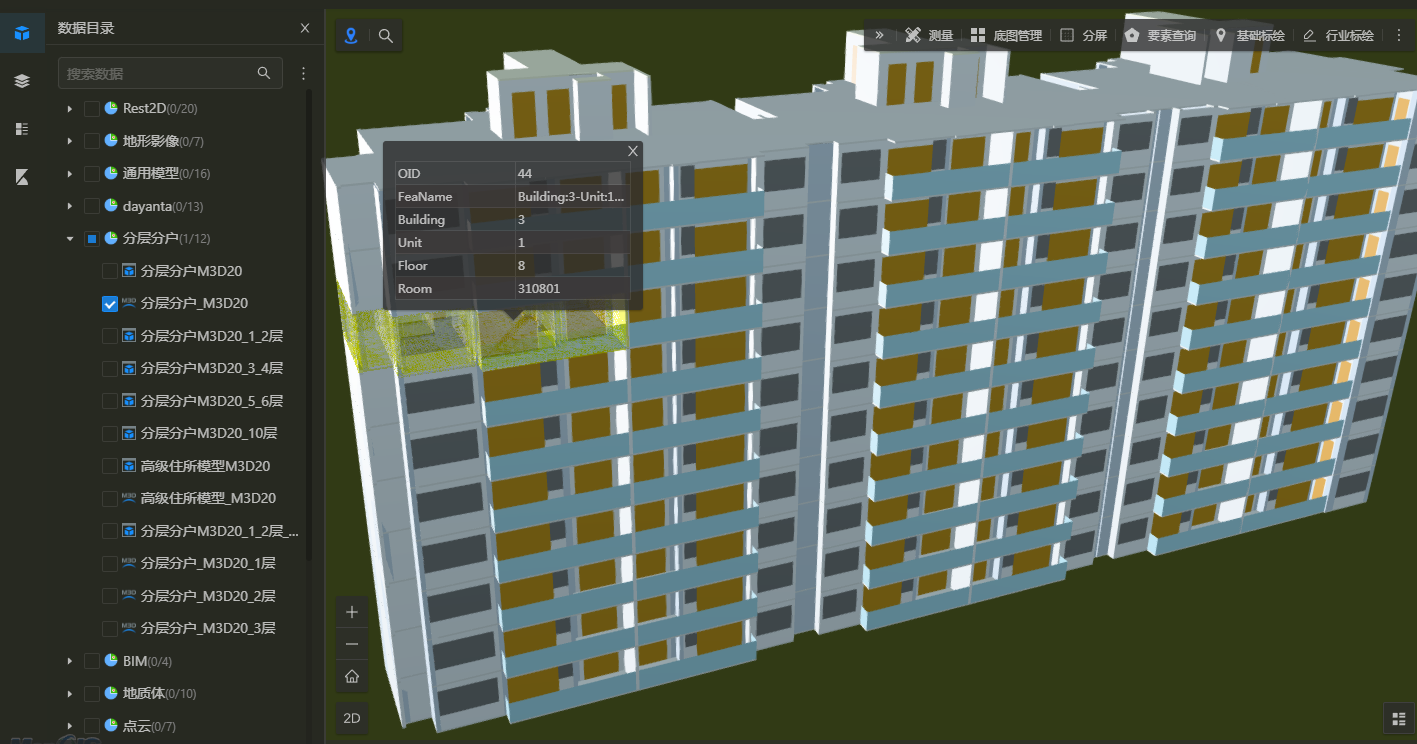Click the OID value 44
Viewport: 1417px width, 744px height.
click(x=525, y=174)
